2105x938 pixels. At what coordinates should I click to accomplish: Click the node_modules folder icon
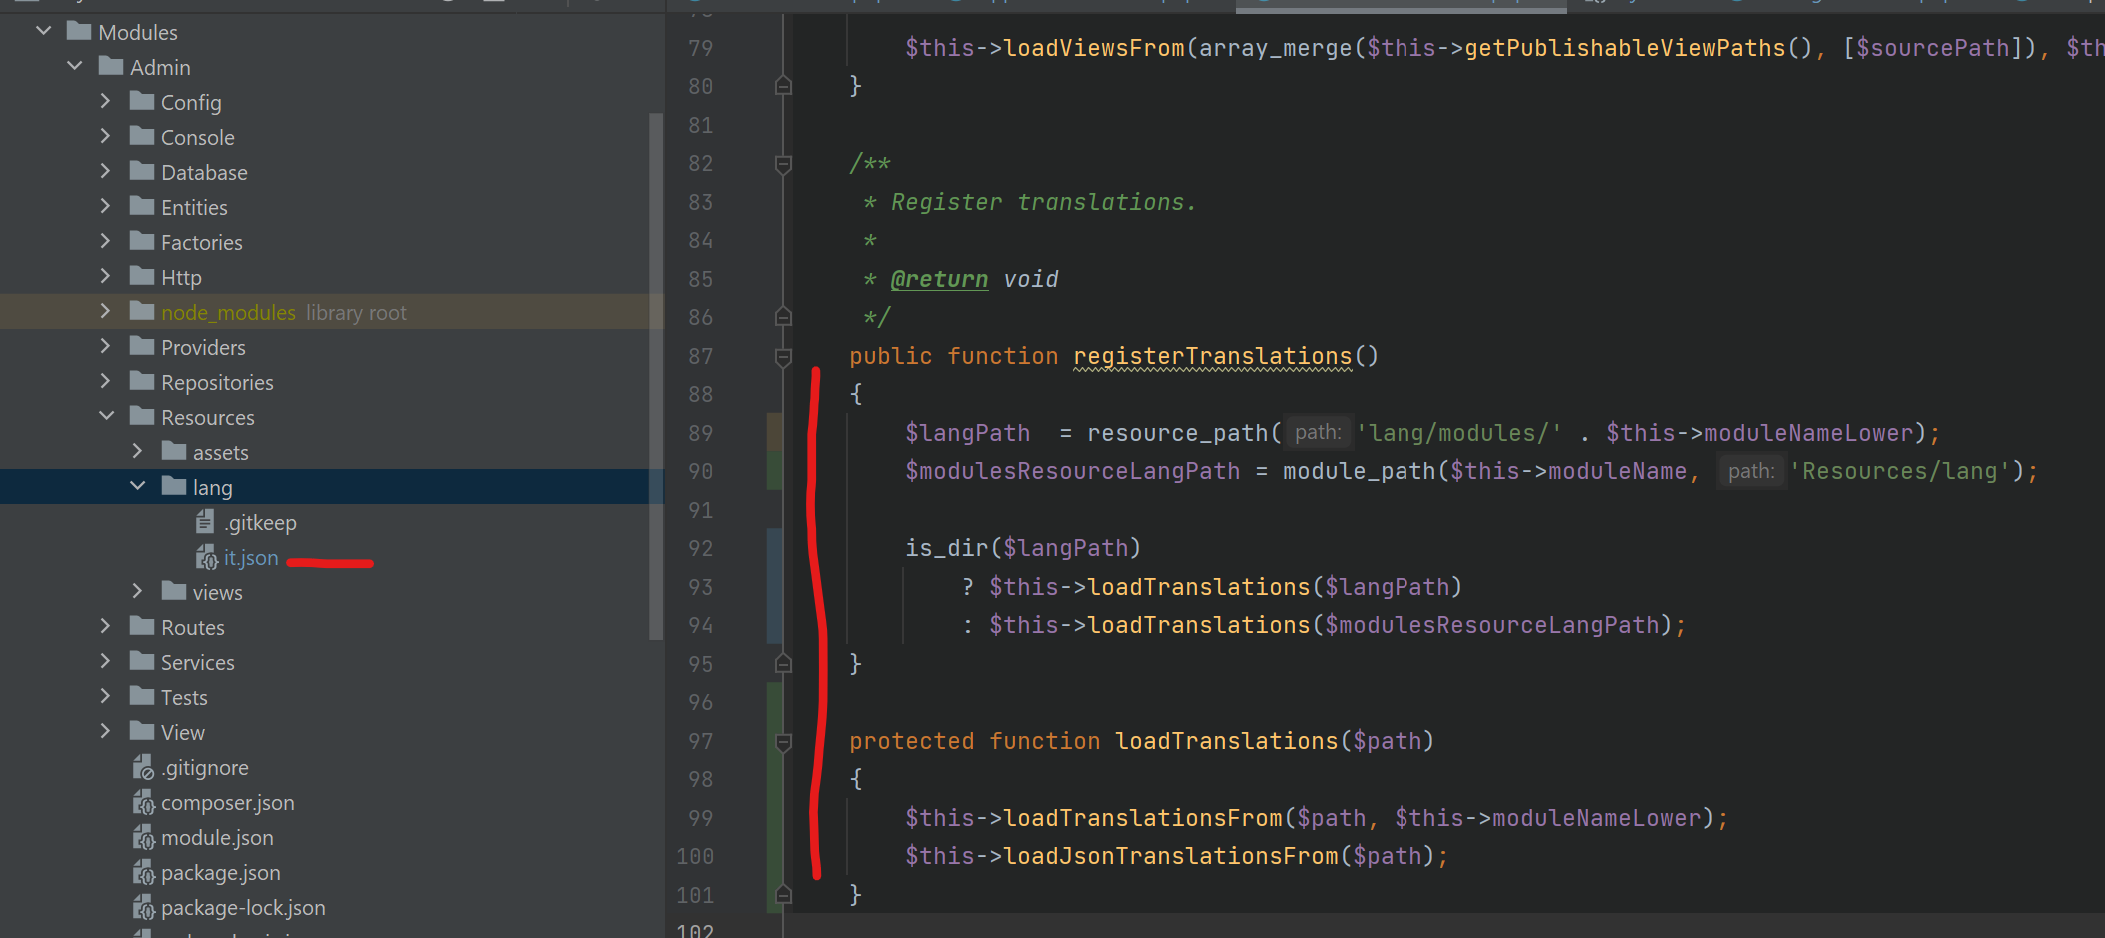[141, 311]
